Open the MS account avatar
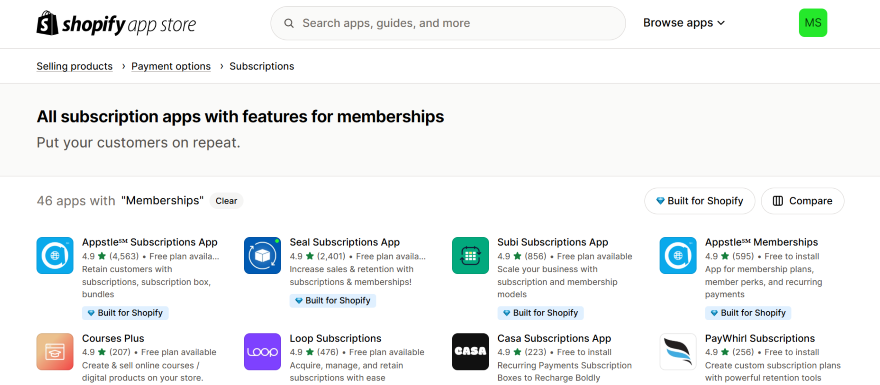880x385 pixels. tap(813, 23)
